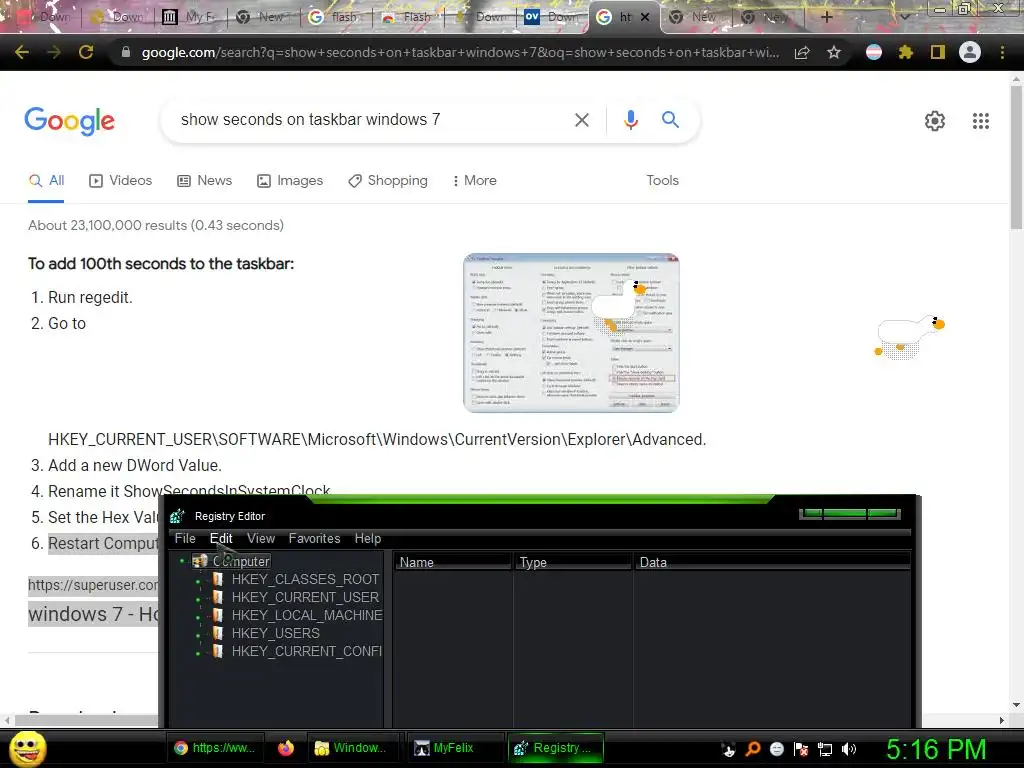Click the share page icon in address bar
The width and height of the screenshot is (1024, 768).
click(802, 53)
